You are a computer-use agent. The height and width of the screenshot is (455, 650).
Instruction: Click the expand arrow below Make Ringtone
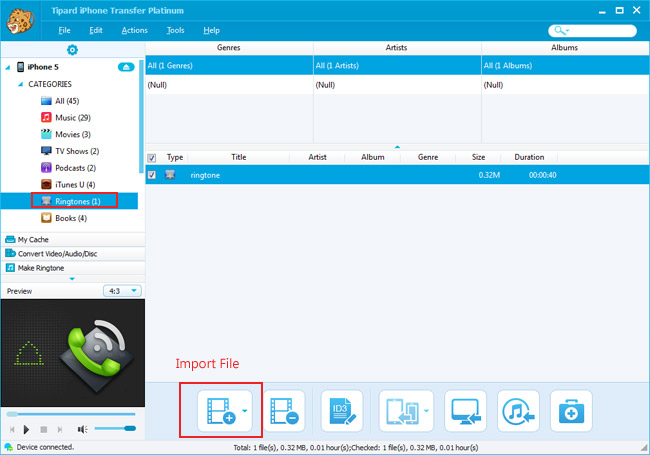click(x=72, y=278)
